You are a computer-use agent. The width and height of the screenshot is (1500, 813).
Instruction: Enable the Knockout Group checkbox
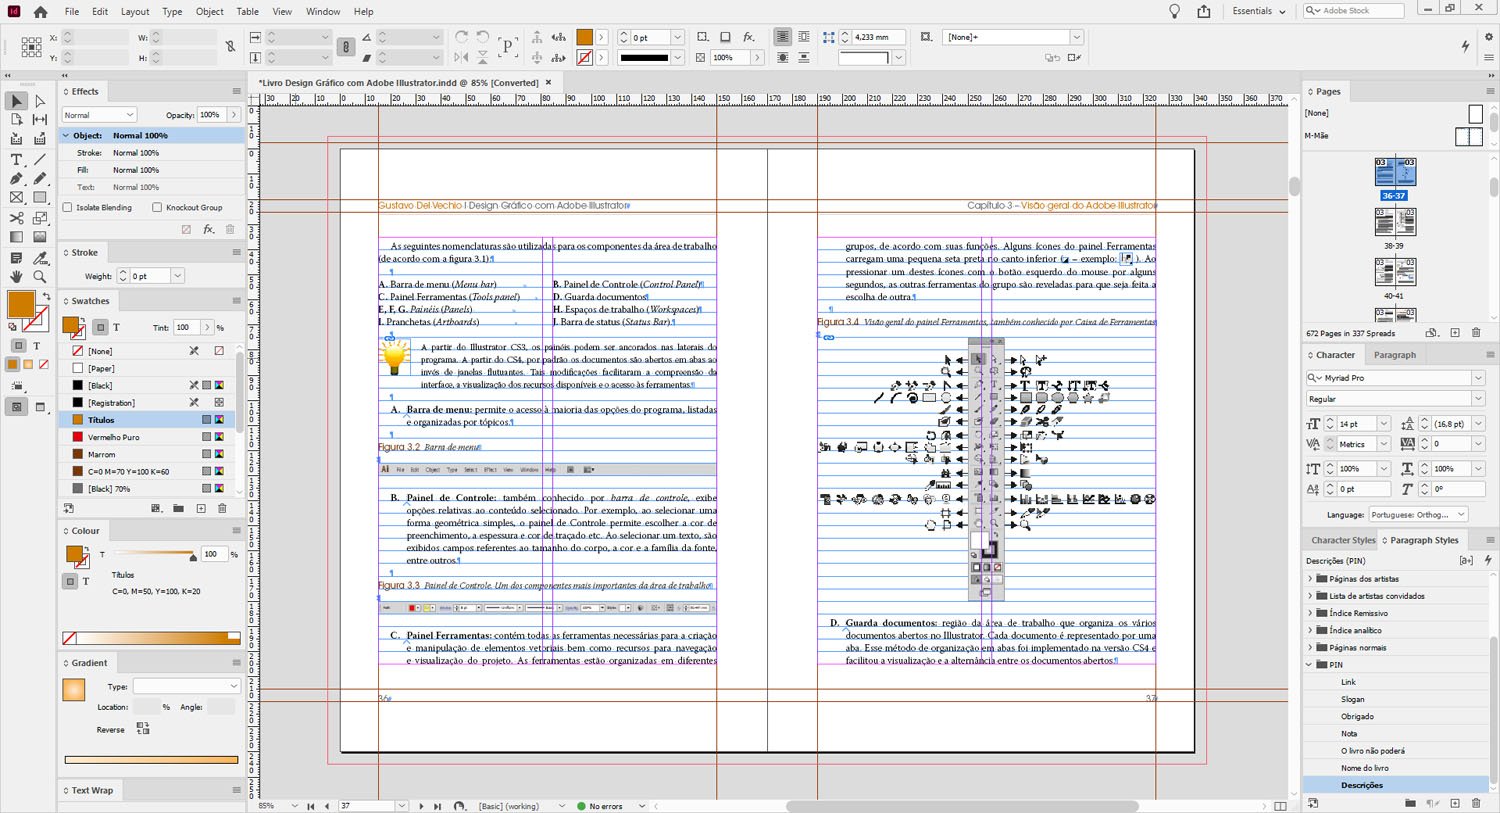click(157, 207)
